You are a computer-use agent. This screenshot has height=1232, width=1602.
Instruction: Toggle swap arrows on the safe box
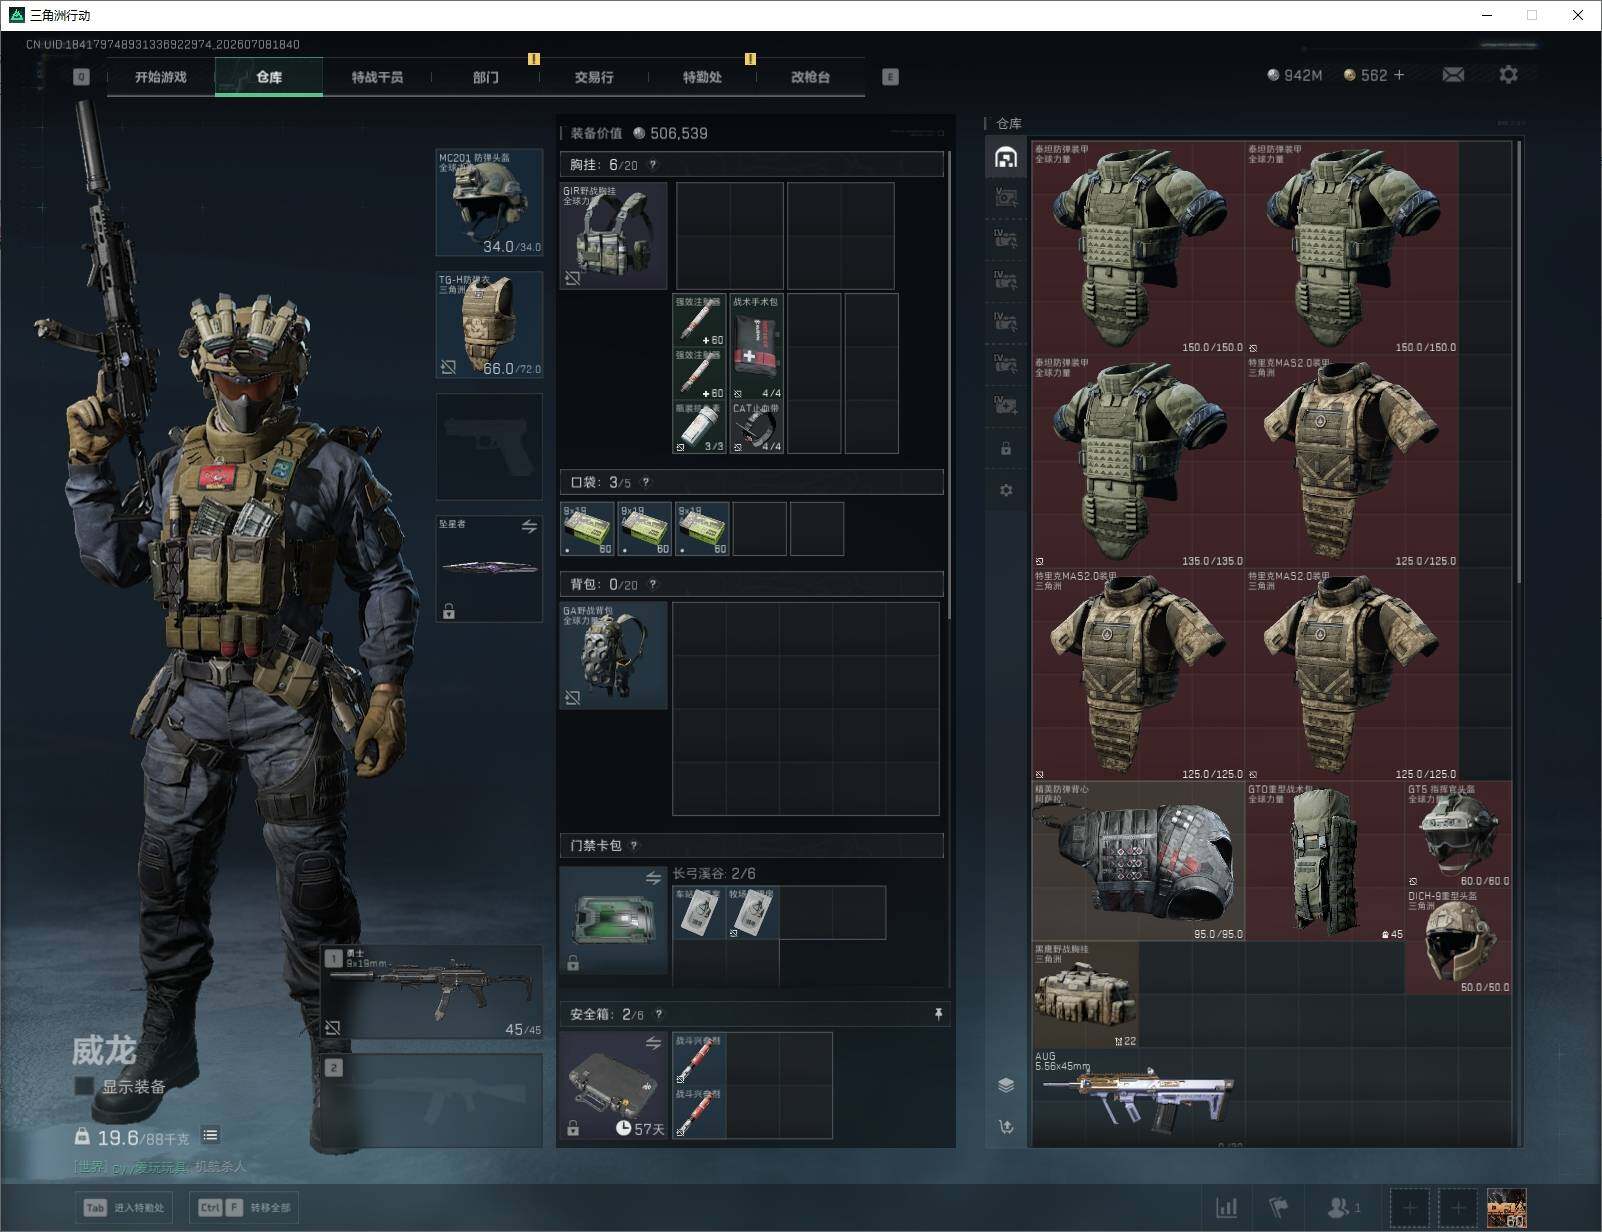click(653, 1043)
